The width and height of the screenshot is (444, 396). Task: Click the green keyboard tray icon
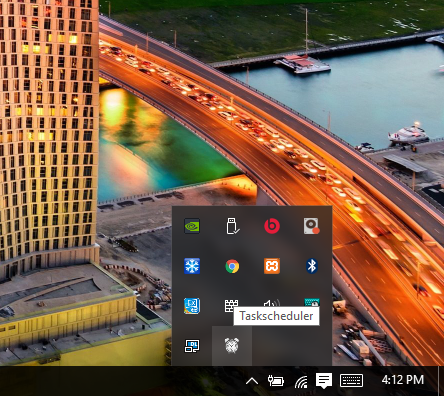tap(312, 303)
